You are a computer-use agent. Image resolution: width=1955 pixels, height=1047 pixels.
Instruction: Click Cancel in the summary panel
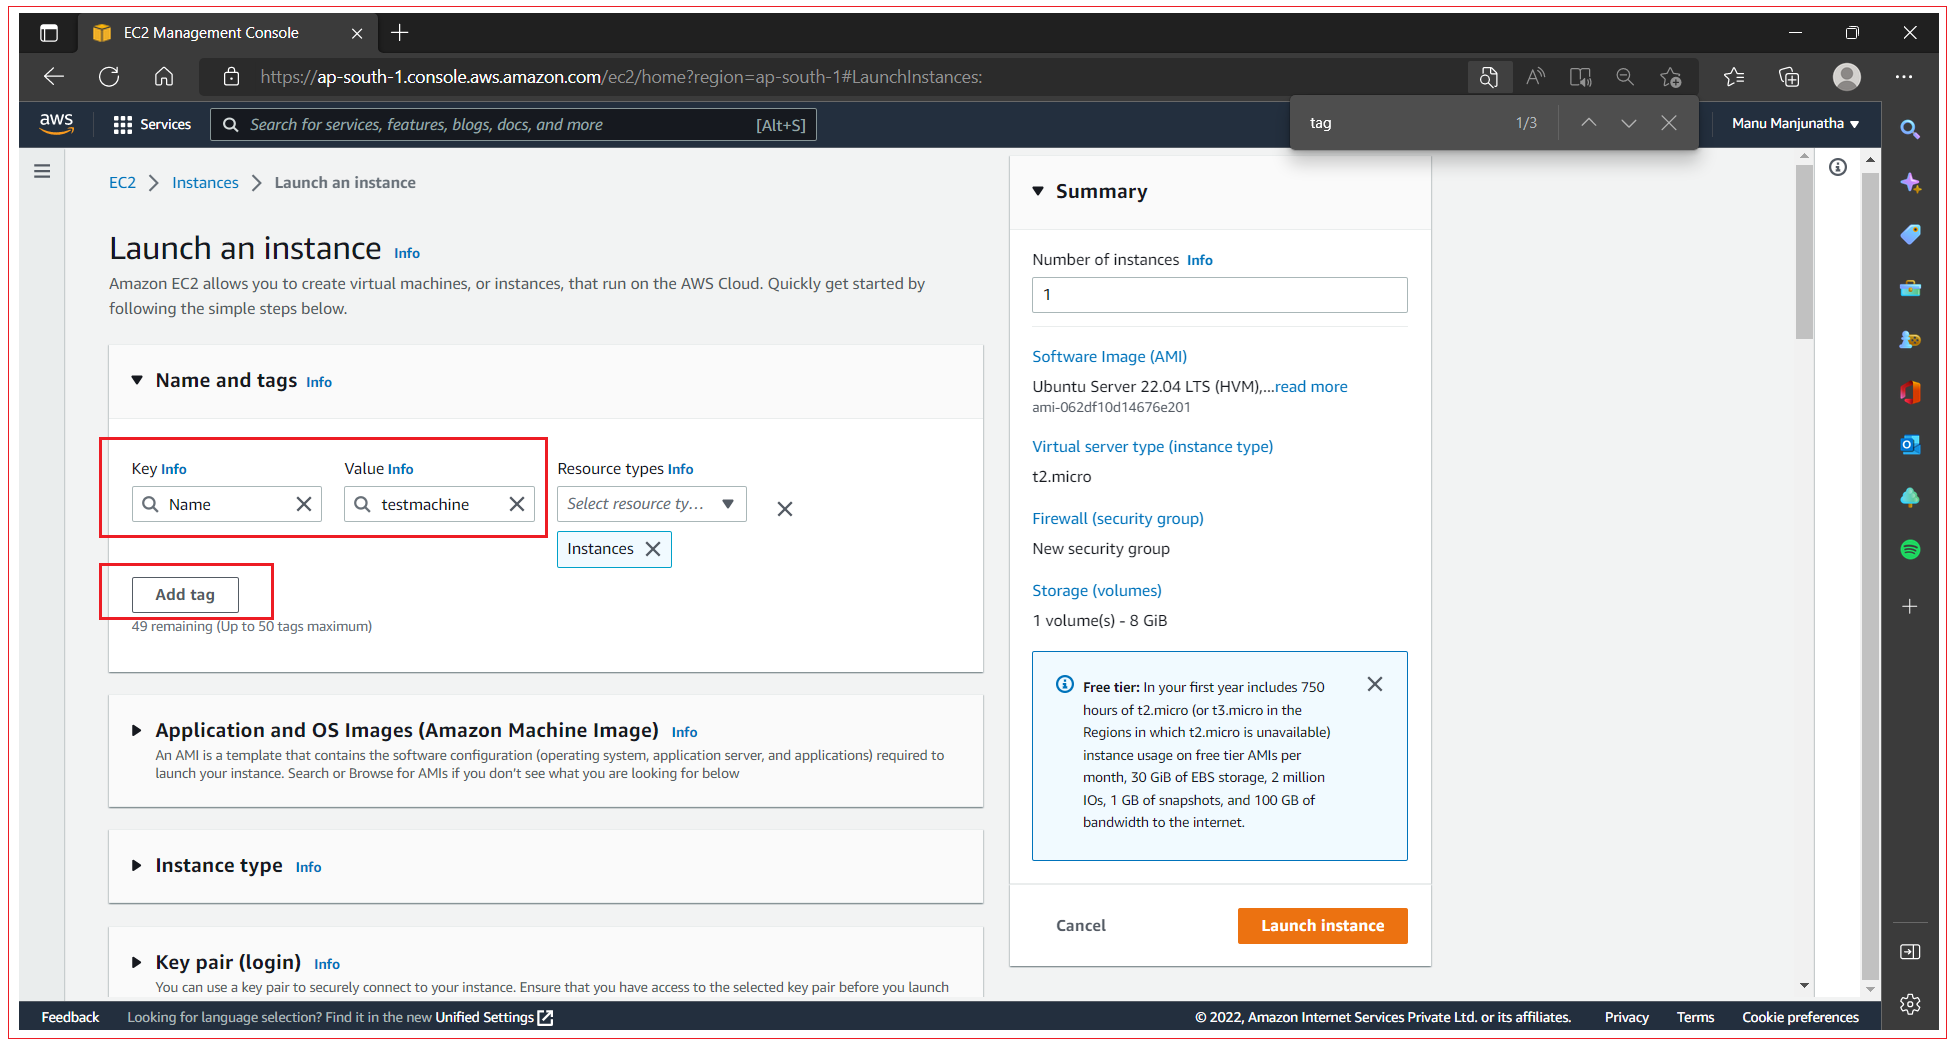tap(1081, 926)
